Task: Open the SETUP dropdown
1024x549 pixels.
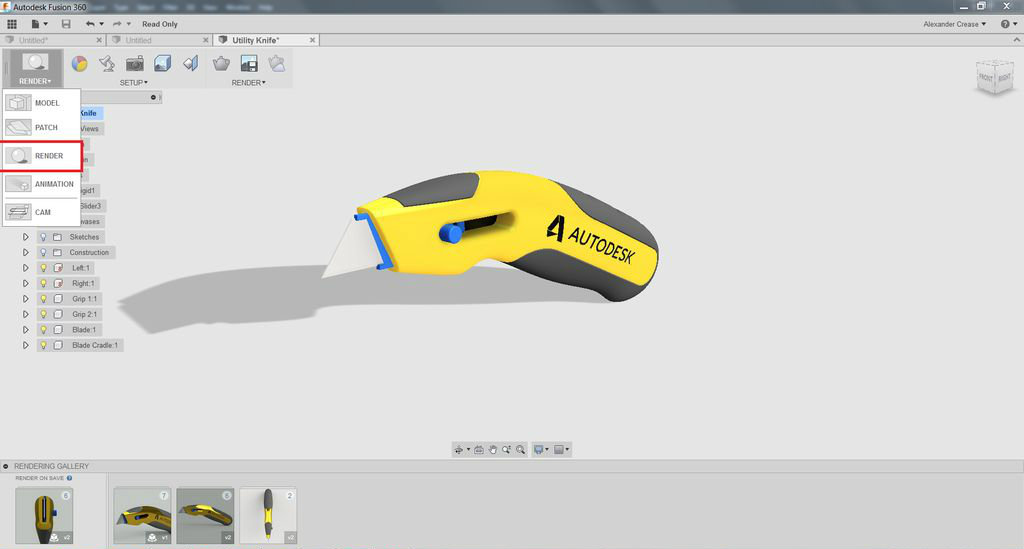Action: [134, 83]
